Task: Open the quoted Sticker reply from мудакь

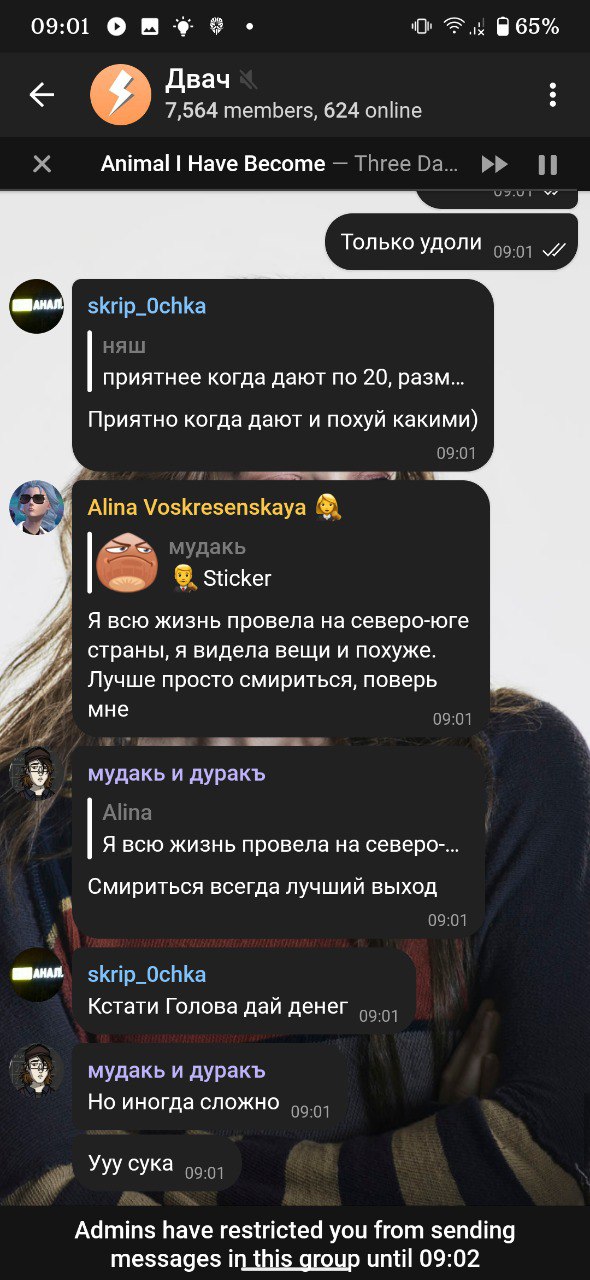Action: (283, 563)
